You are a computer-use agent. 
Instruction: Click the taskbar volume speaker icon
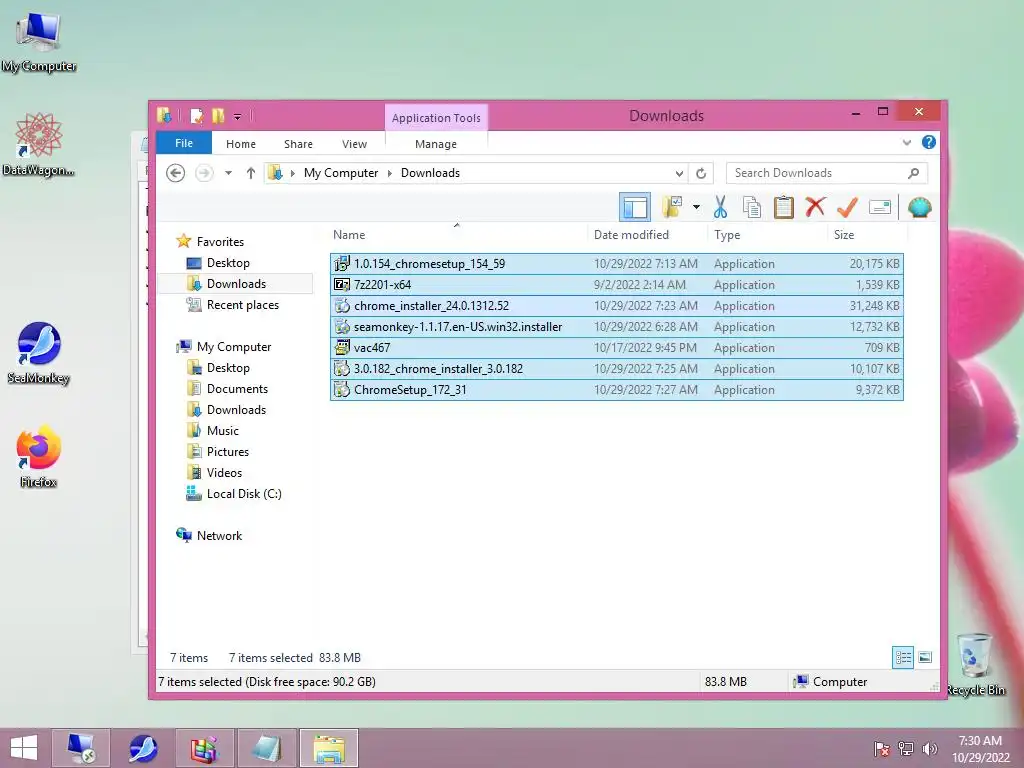(929, 748)
